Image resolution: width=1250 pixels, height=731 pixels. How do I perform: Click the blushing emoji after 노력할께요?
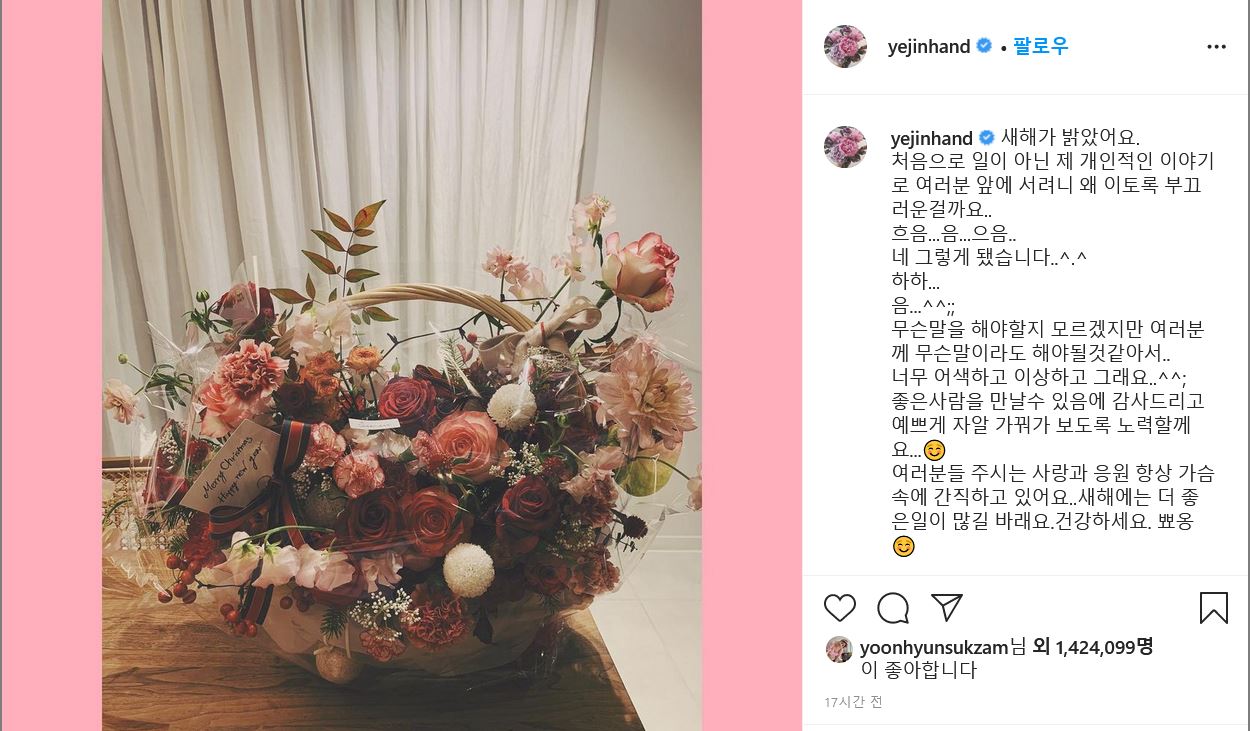[x=934, y=450]
